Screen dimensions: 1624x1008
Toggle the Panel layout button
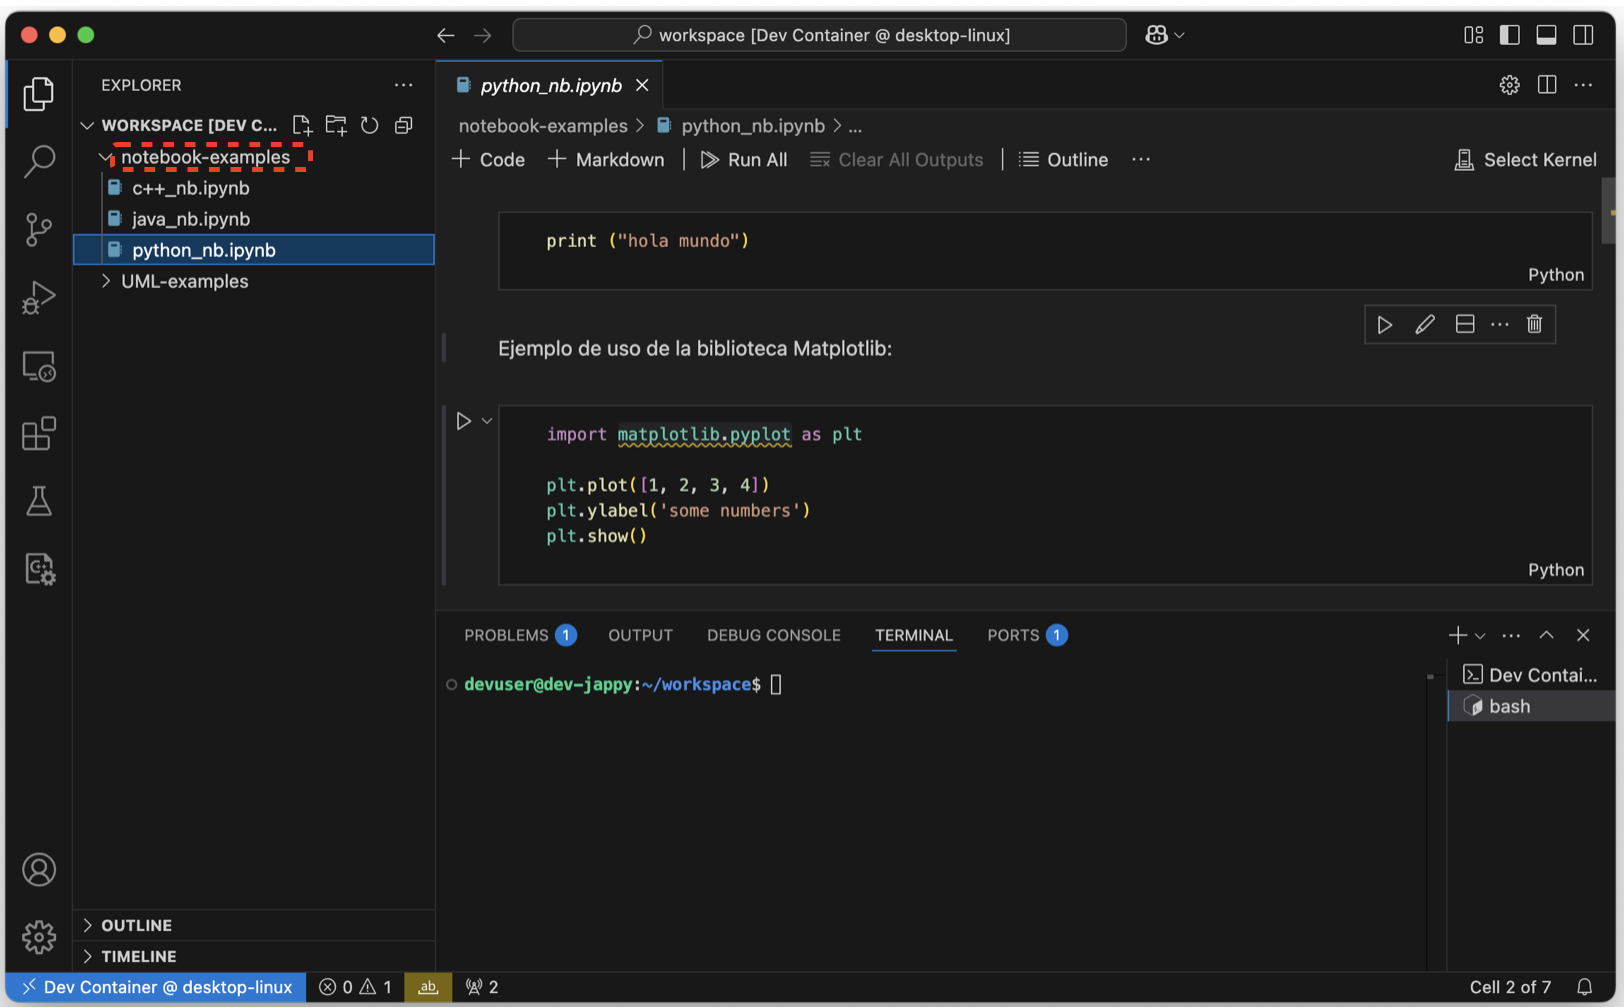tap(1547, 35)
